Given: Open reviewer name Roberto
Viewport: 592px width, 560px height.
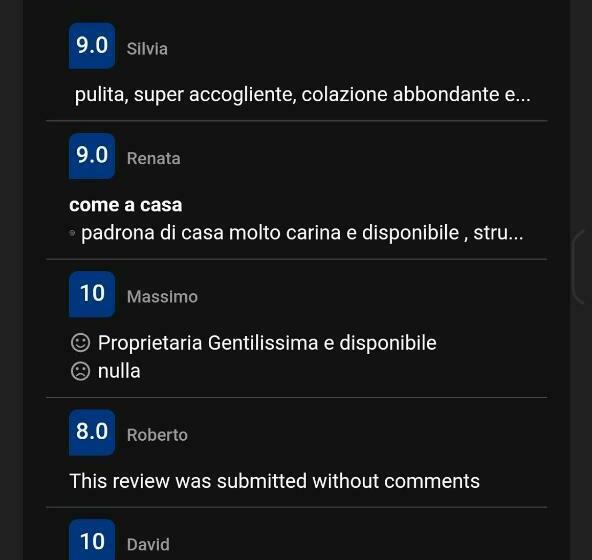Looking at the screenshot, I should 157,435.
